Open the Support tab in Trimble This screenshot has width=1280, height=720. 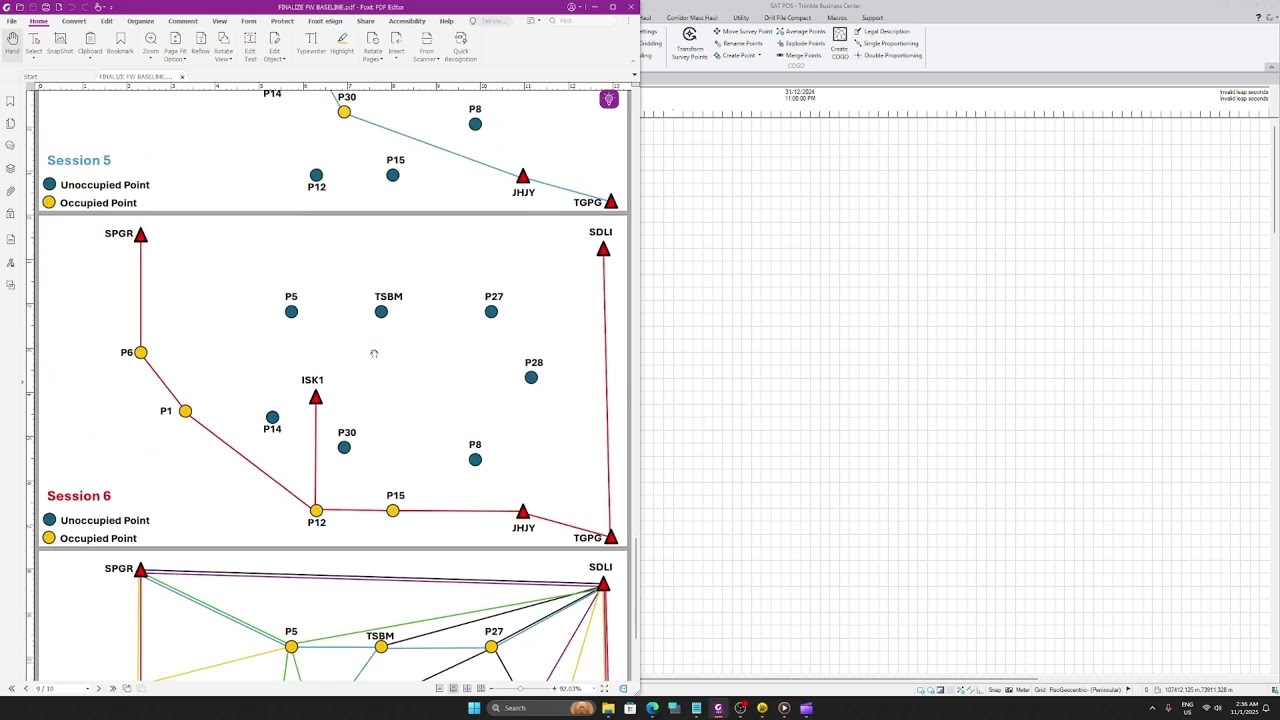[x=872, y=18]
